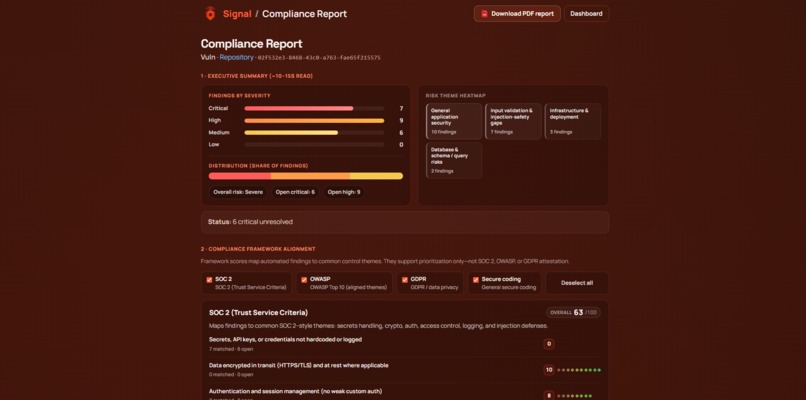Click the Overall risk: Severe pill

(238, 192)
